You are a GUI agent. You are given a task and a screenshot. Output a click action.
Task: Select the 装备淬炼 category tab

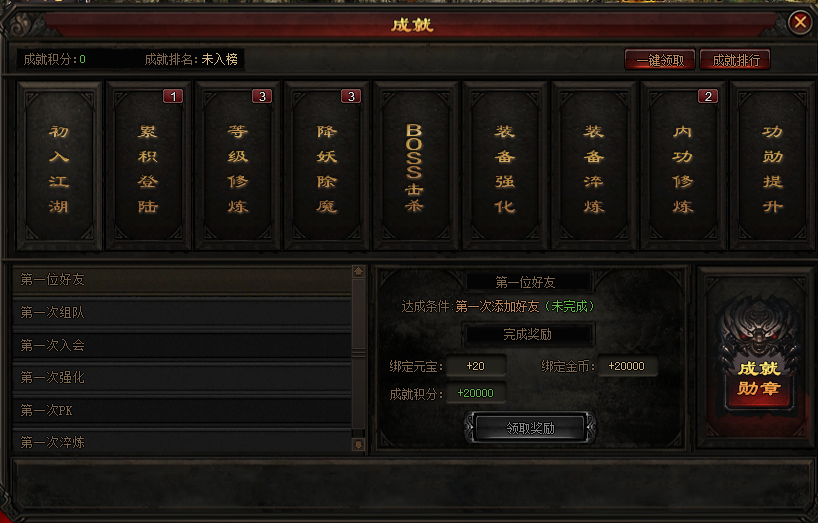[x=594, y=166]
